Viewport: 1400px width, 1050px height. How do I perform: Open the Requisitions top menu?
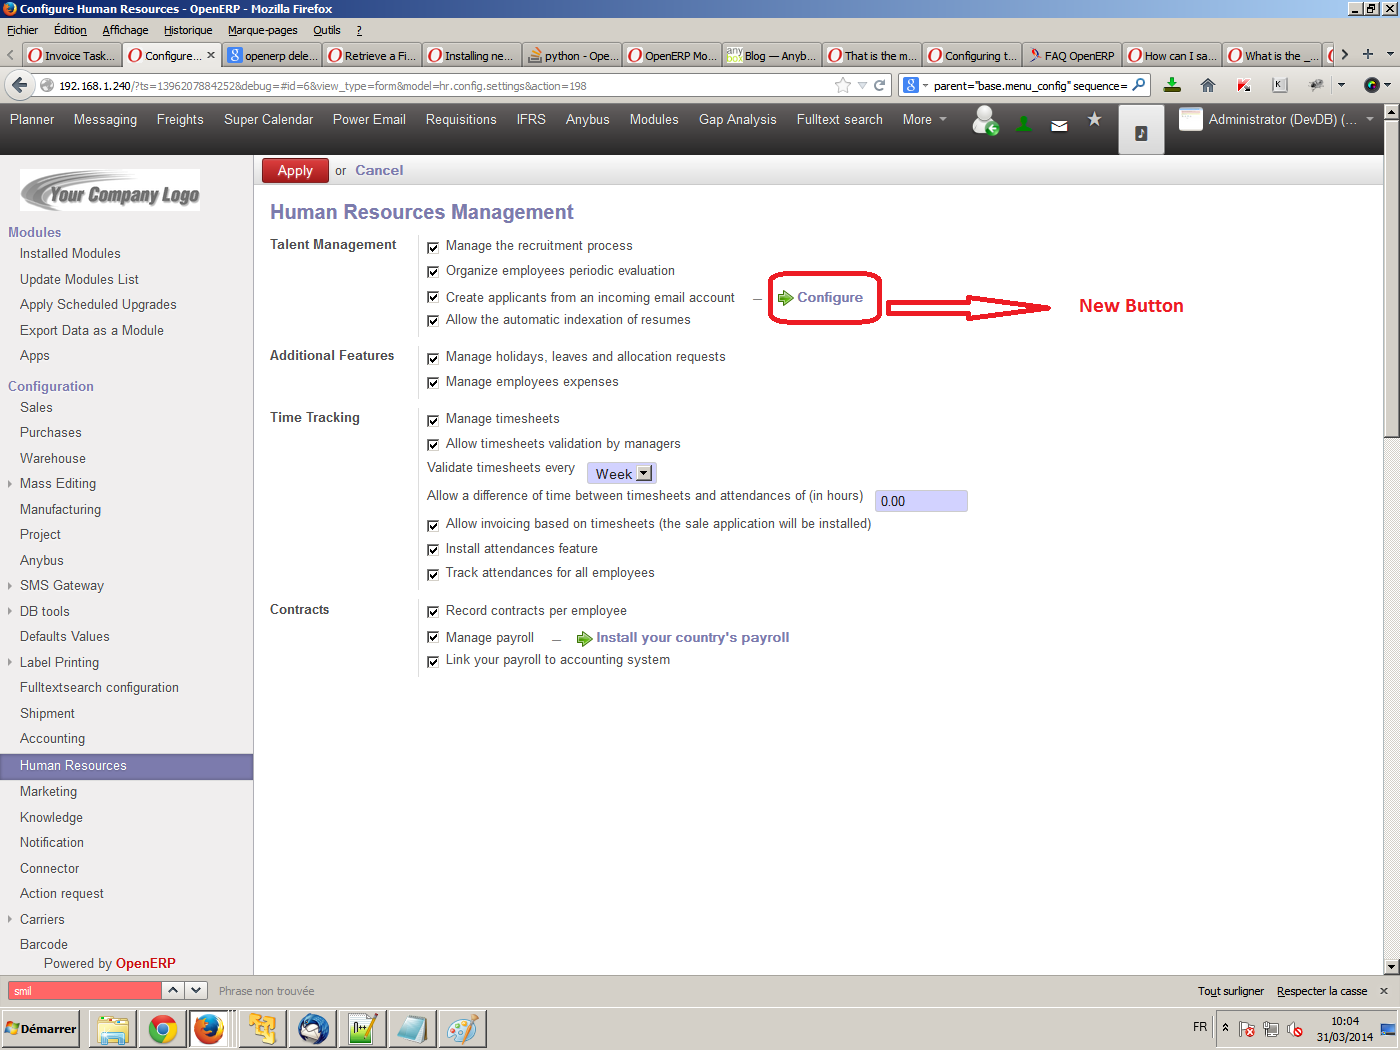coord(461,120)
